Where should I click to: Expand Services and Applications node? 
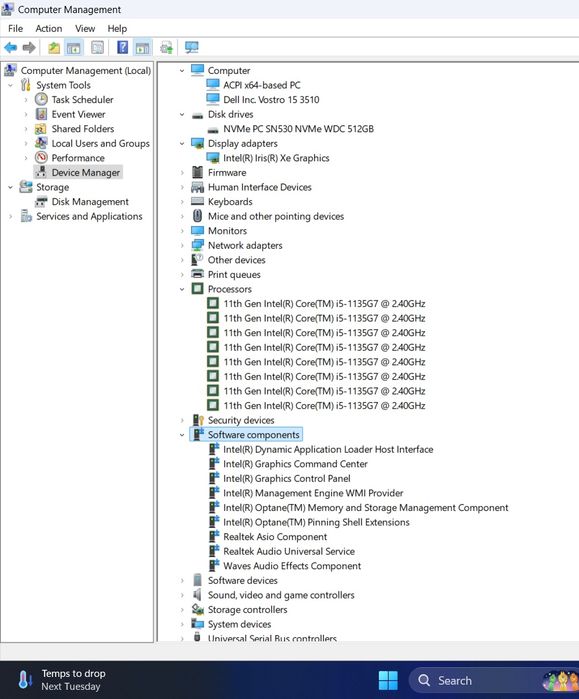[x=10, y=216]
